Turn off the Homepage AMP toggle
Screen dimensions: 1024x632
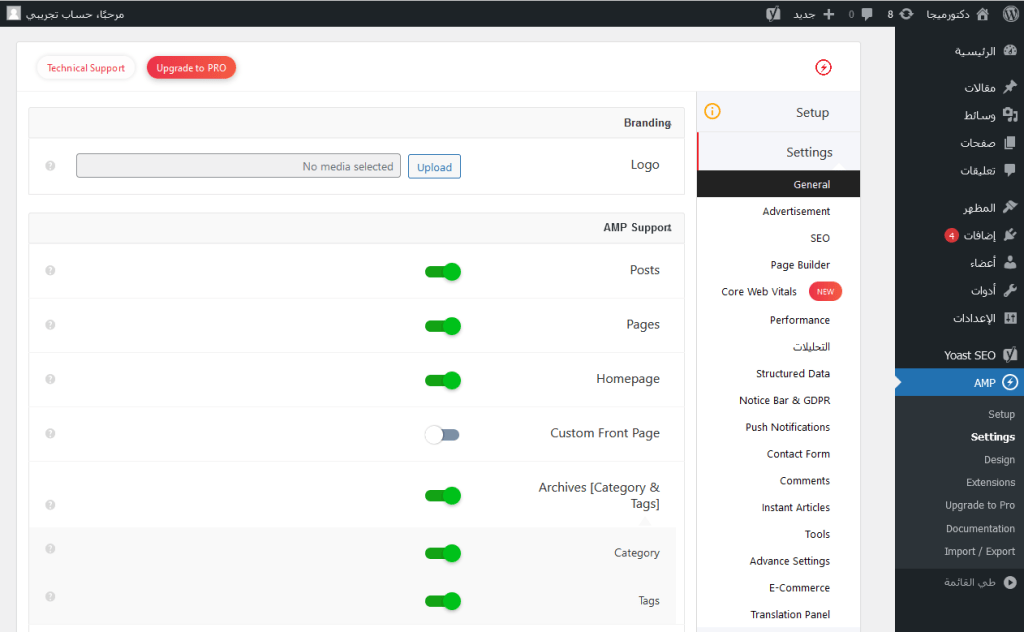[442, 380]
